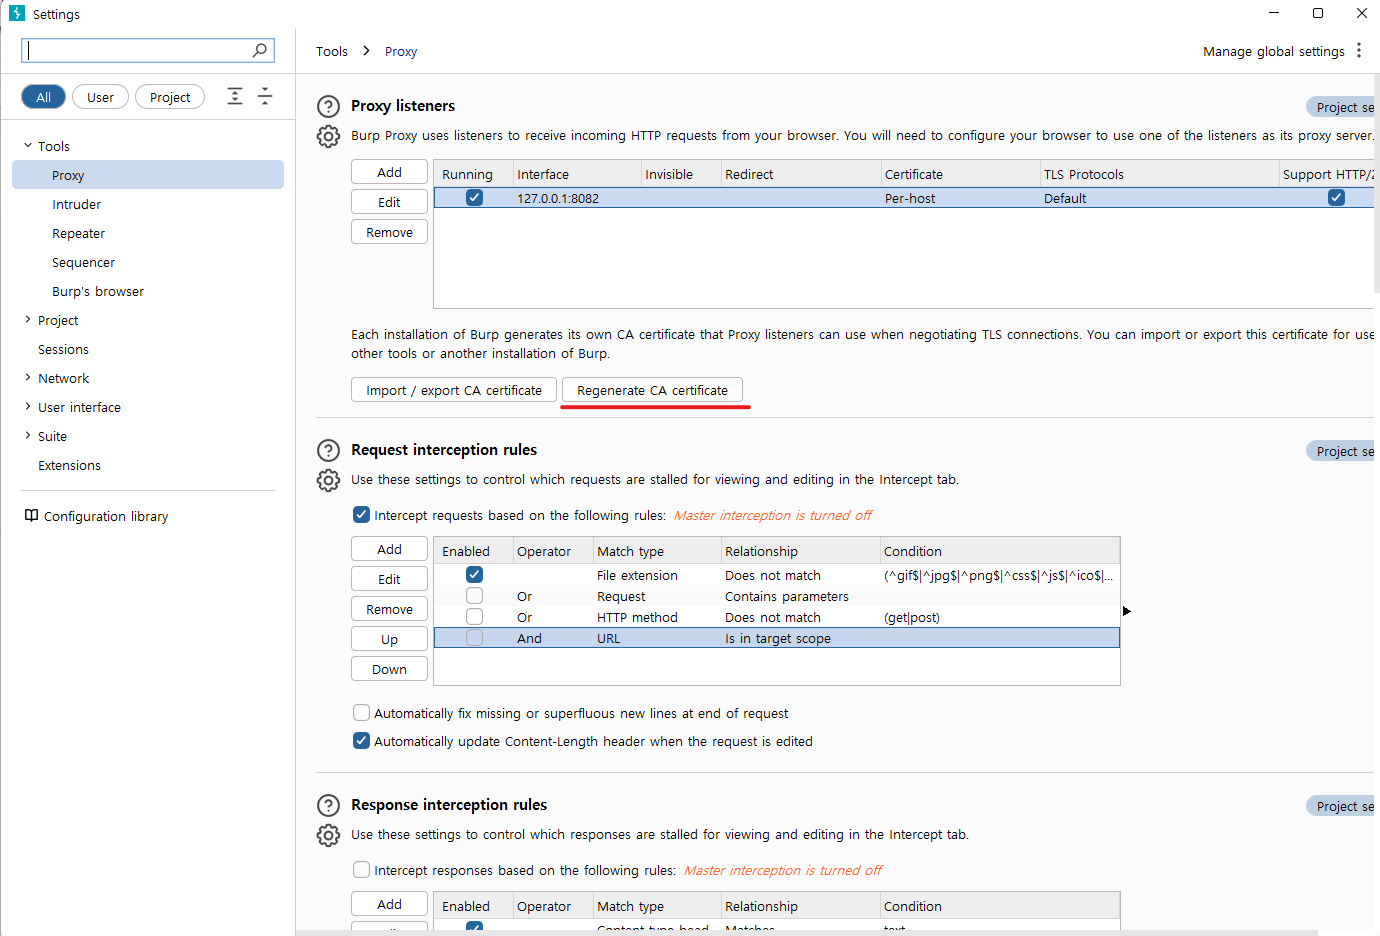Uncheck Intercept requests based on following rules
This screenshot has width=1380, height=936.
(x=362, y=515)
